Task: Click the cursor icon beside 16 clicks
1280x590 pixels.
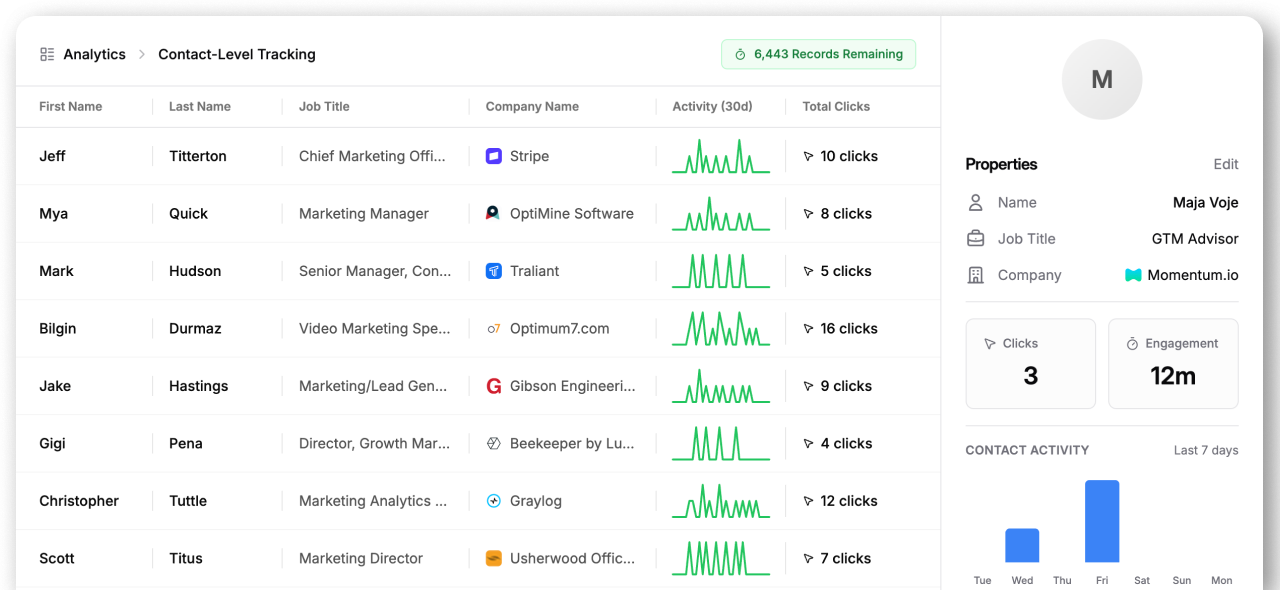Action: click(x=808, y=328)
